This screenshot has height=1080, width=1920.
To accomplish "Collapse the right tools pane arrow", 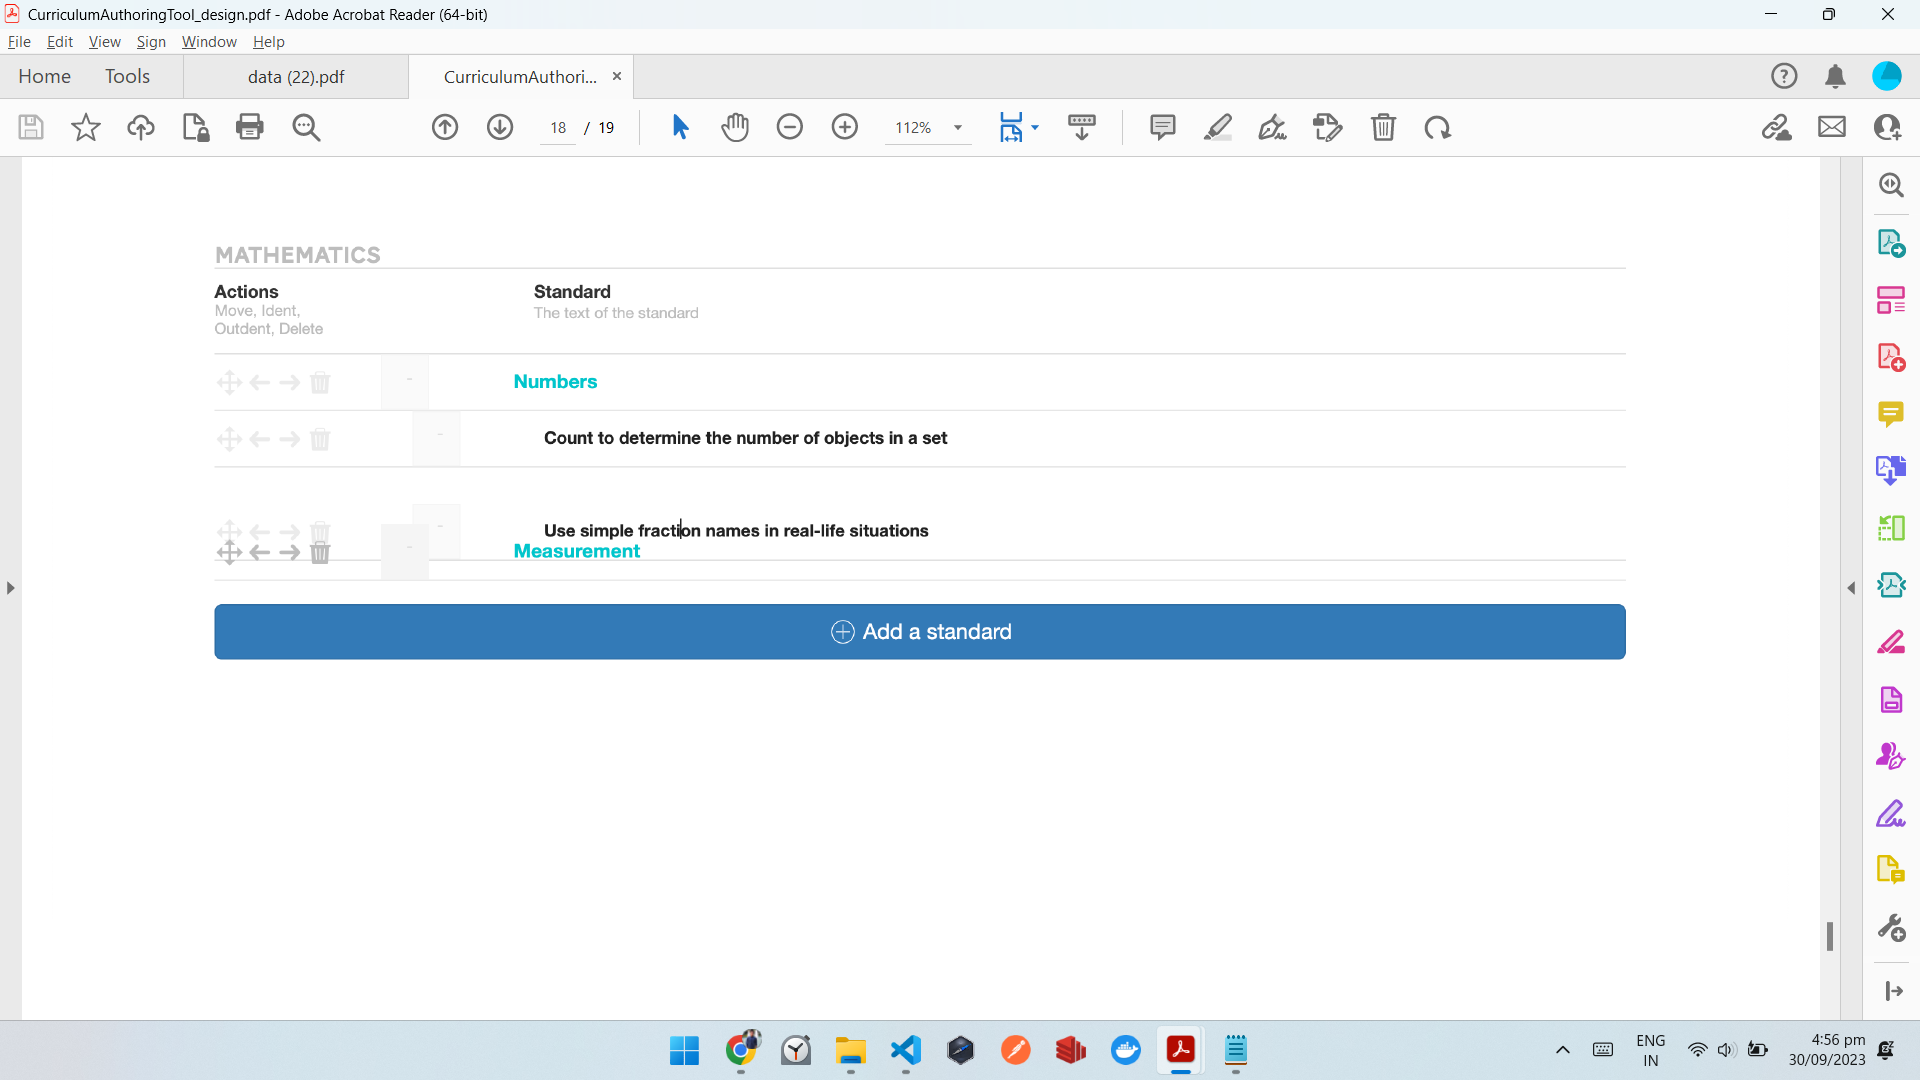I will [1851, 588].
